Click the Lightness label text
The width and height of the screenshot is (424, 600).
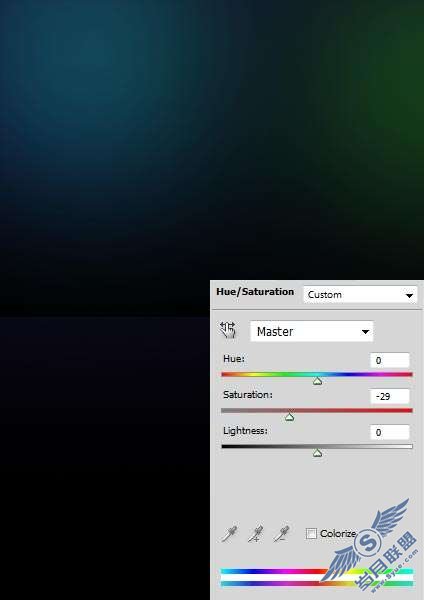245,431
